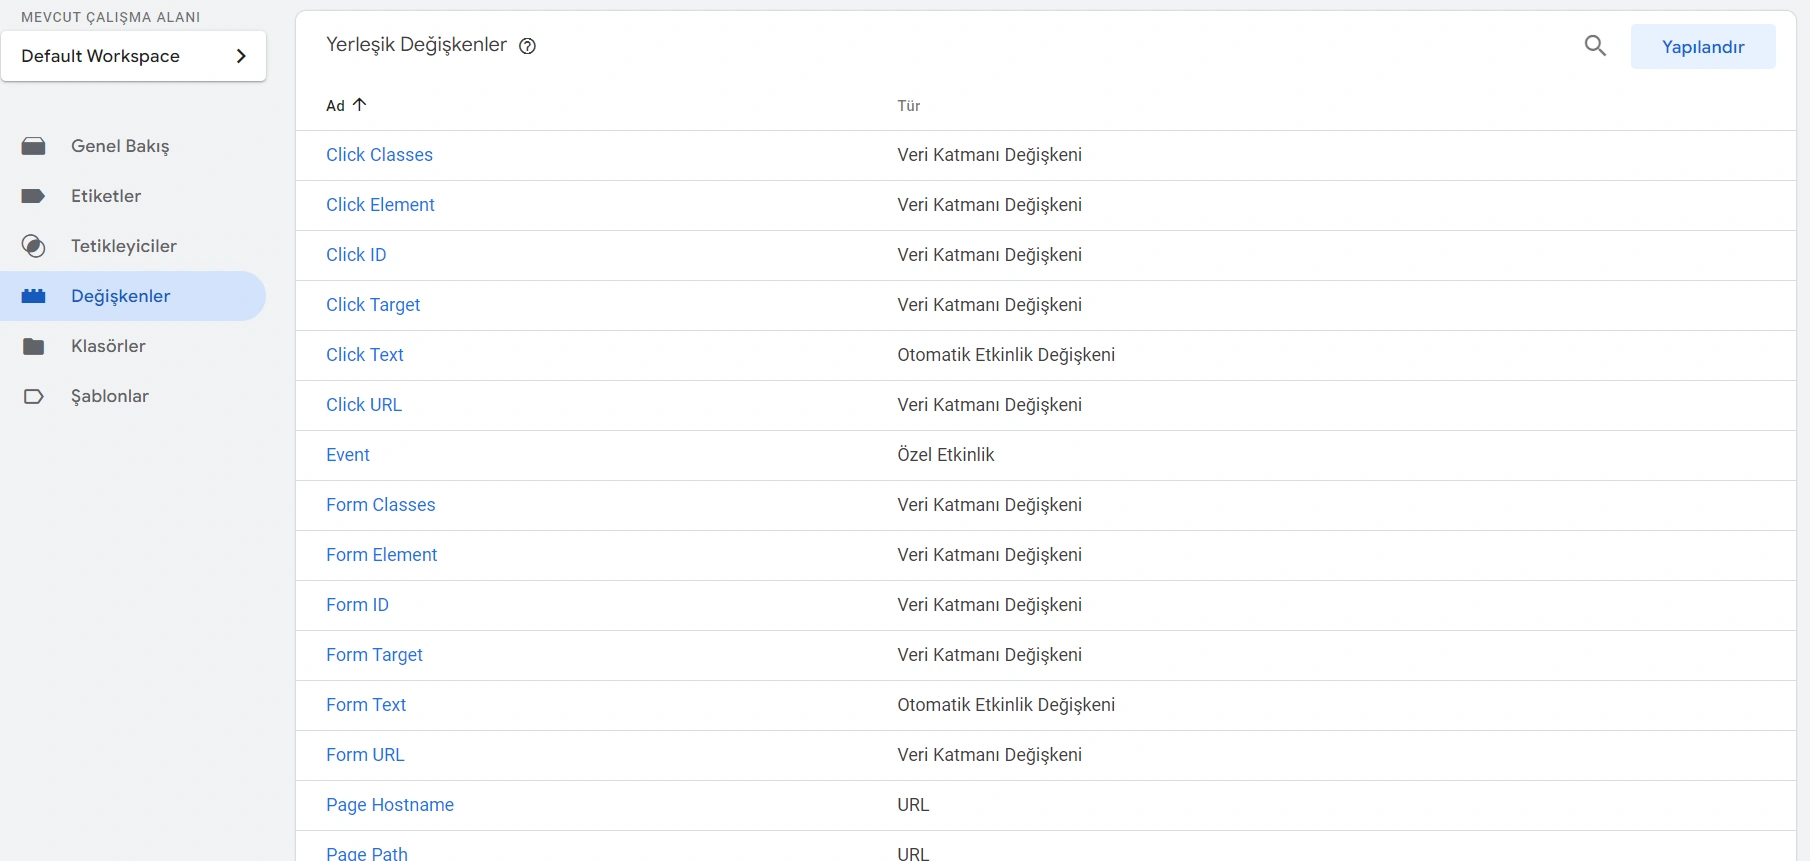Image resolution: width=1810 pixels, height=861 pixels.
Task: Click the MEVCUT ÇALIŞMA ALANI label
Action: pyautogui.click(x=111, y=17)
